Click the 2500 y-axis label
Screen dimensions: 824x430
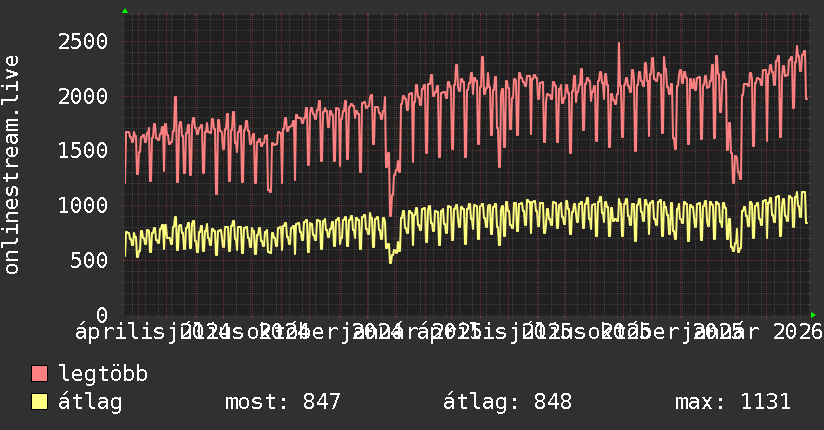click(83, 42)
